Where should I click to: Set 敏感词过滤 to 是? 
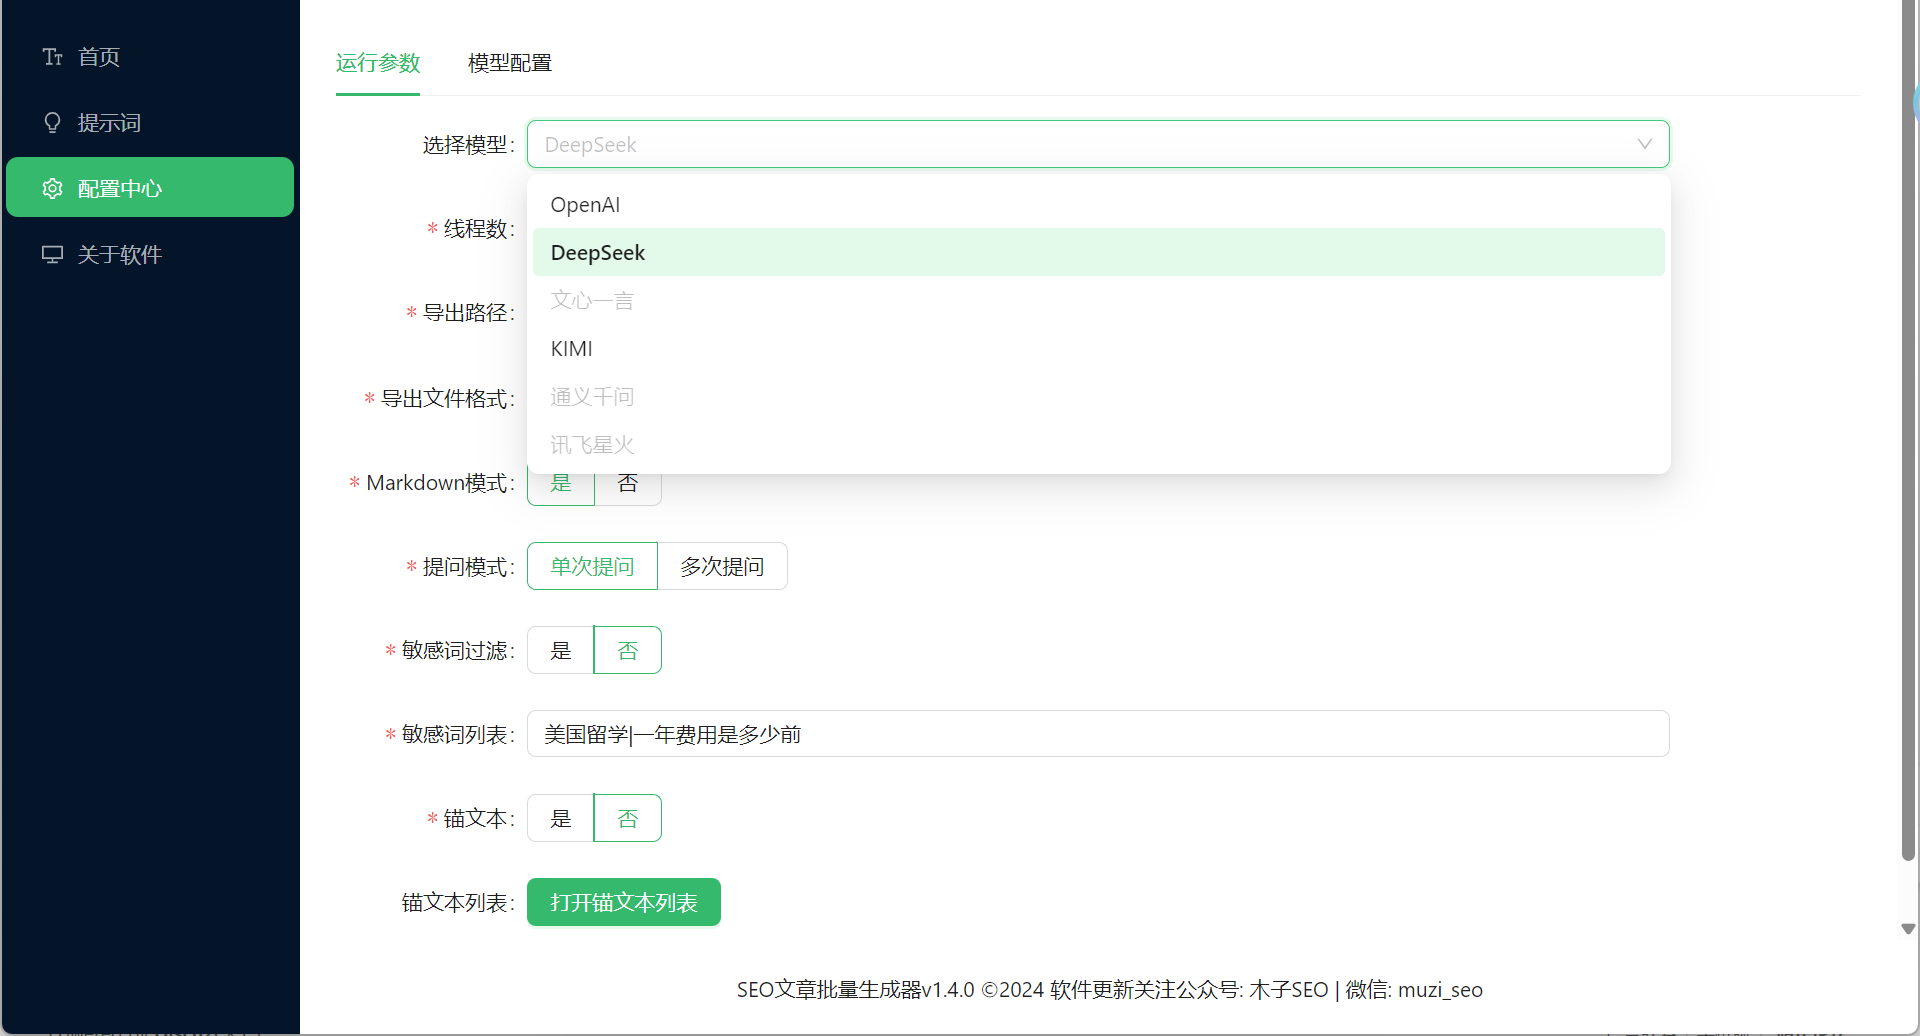pos(561,651)
